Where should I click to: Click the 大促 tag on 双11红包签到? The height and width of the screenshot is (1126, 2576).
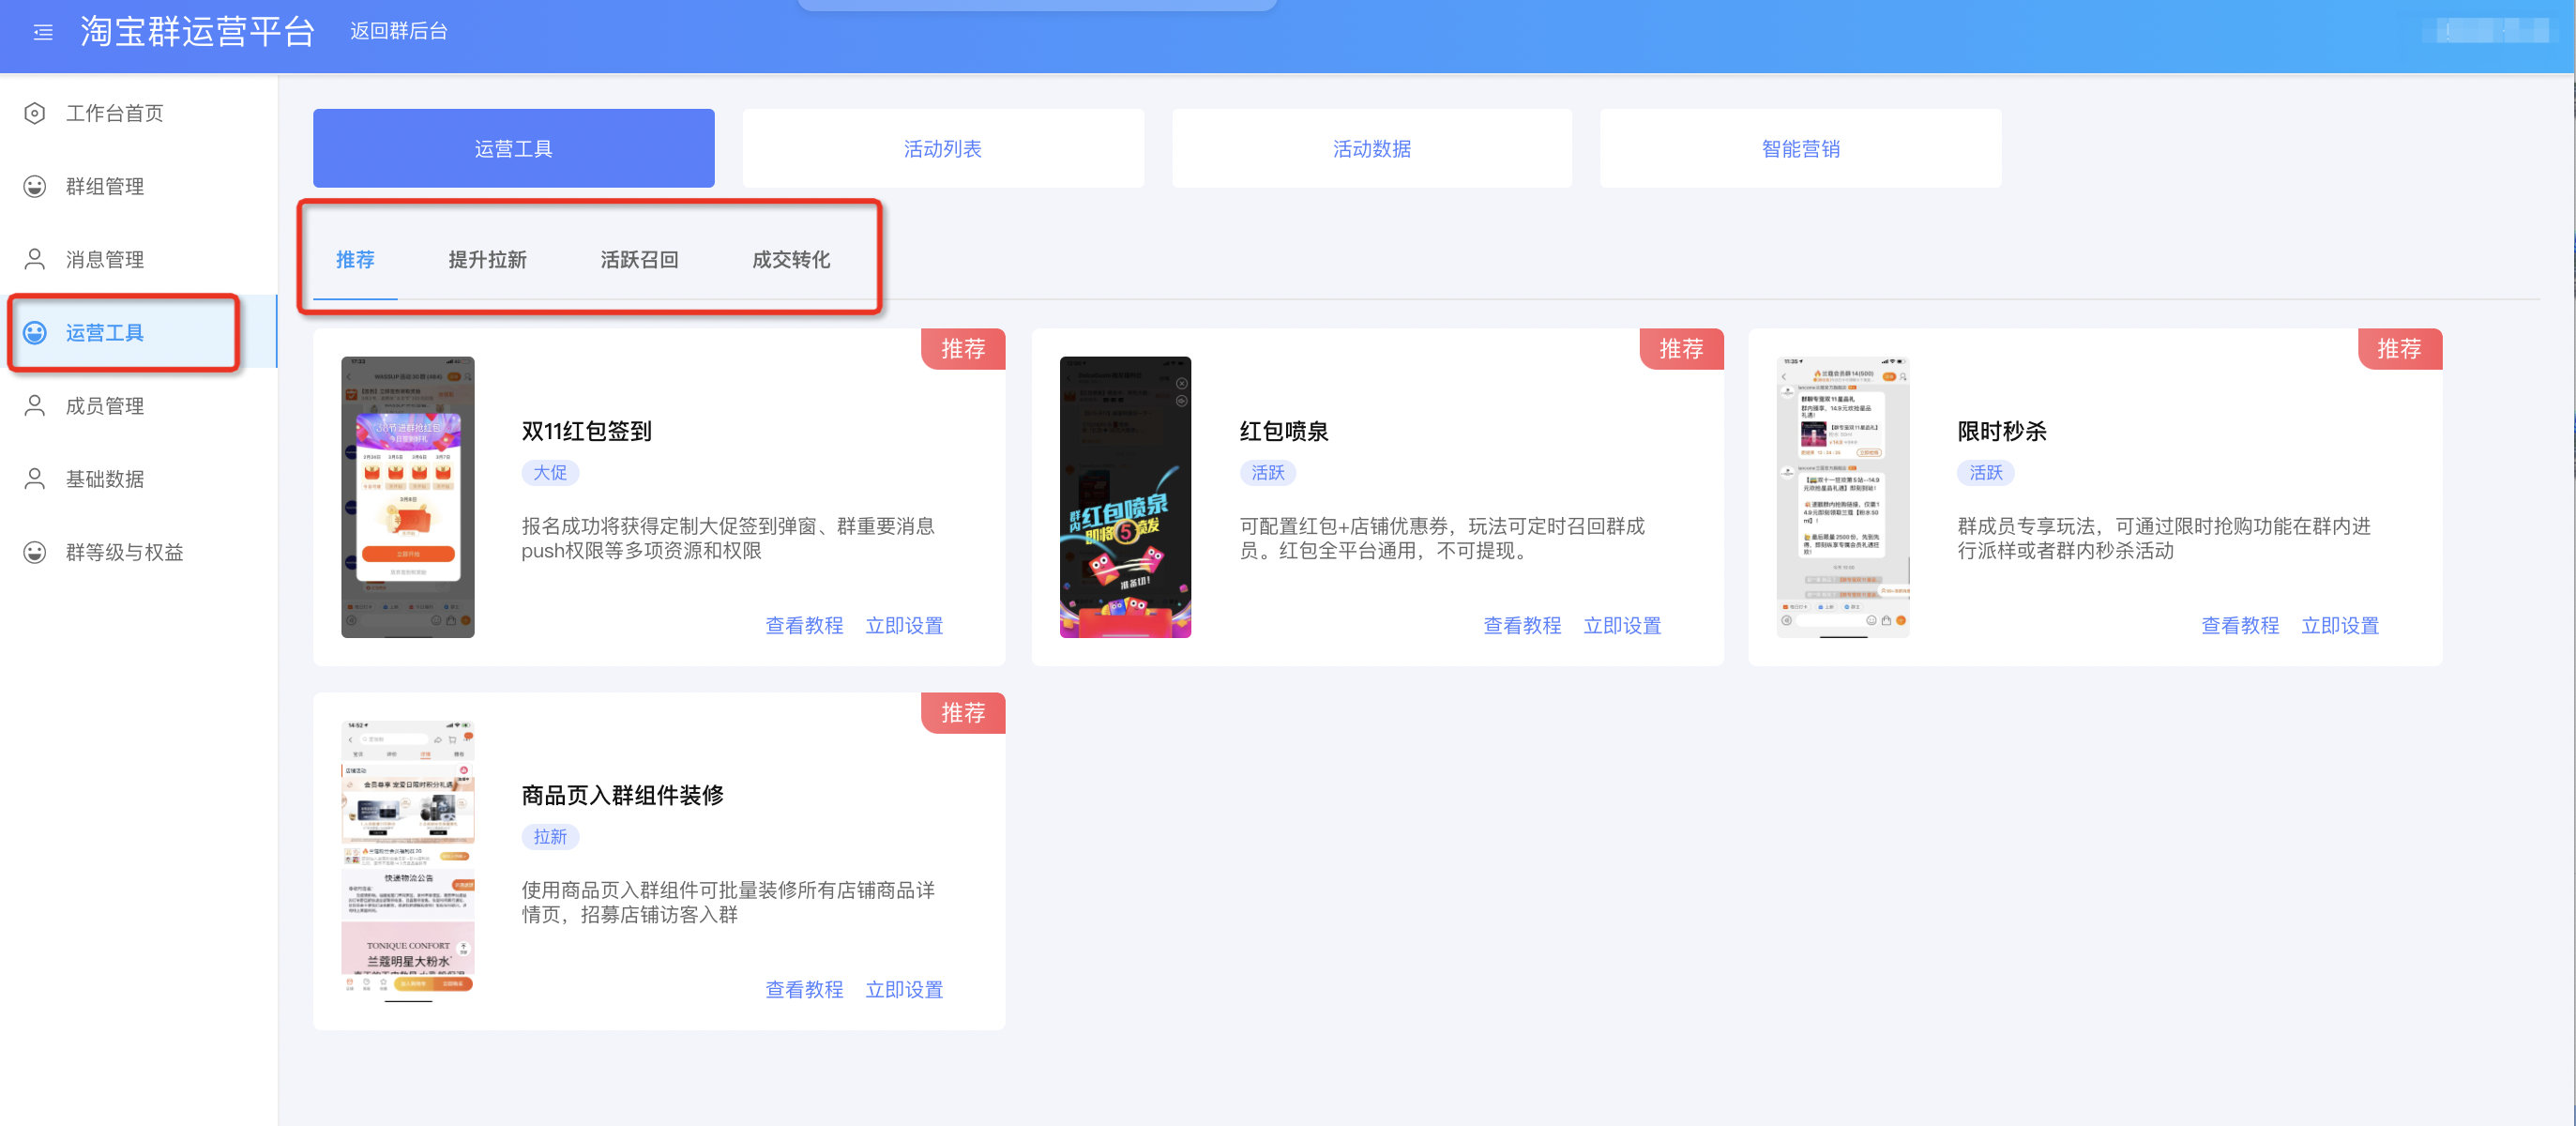coord(550,472)
